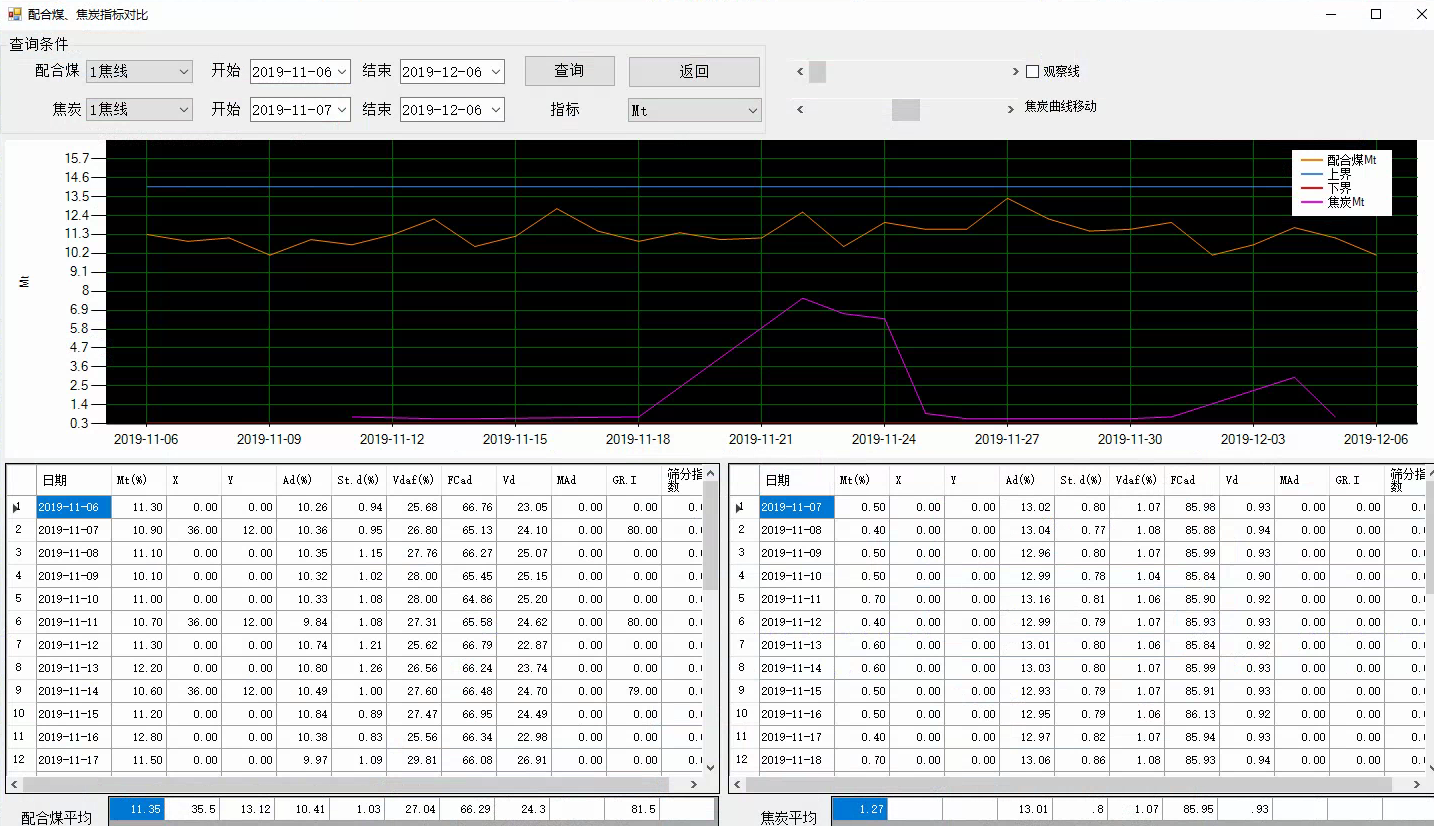Click the left arrow of the 观察线 slider

pyautogui.click(x=800, y=72)
